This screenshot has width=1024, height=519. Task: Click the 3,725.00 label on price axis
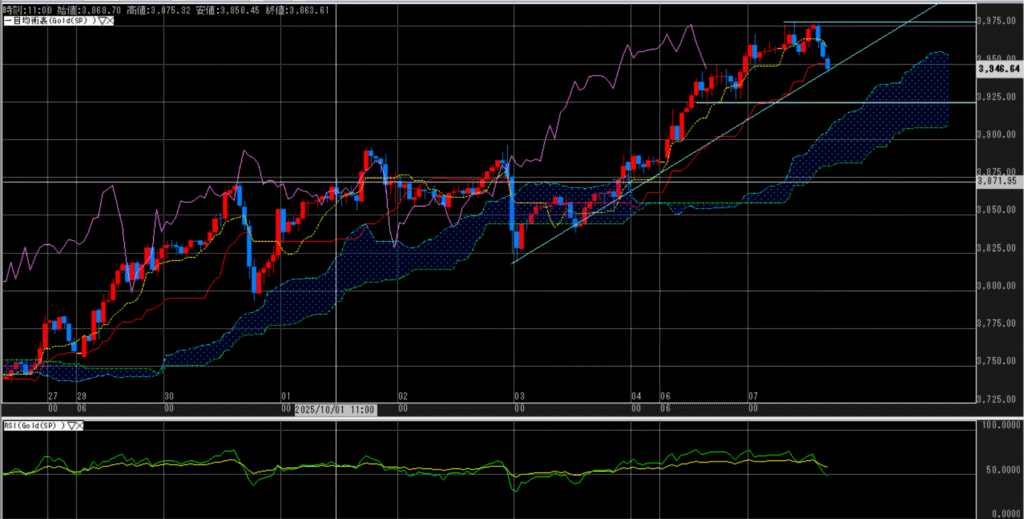click(997, 399)
